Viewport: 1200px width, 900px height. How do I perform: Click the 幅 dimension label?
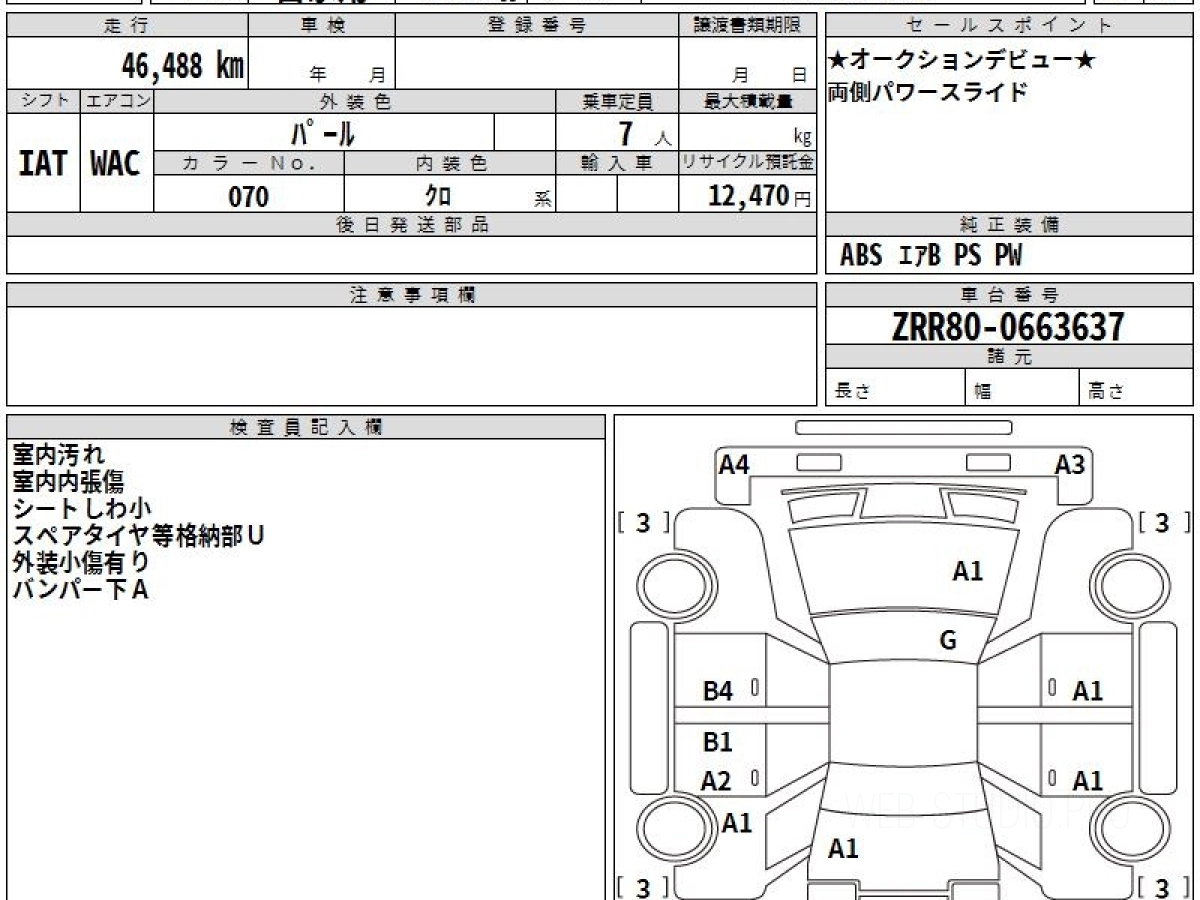tap(983, 392)
